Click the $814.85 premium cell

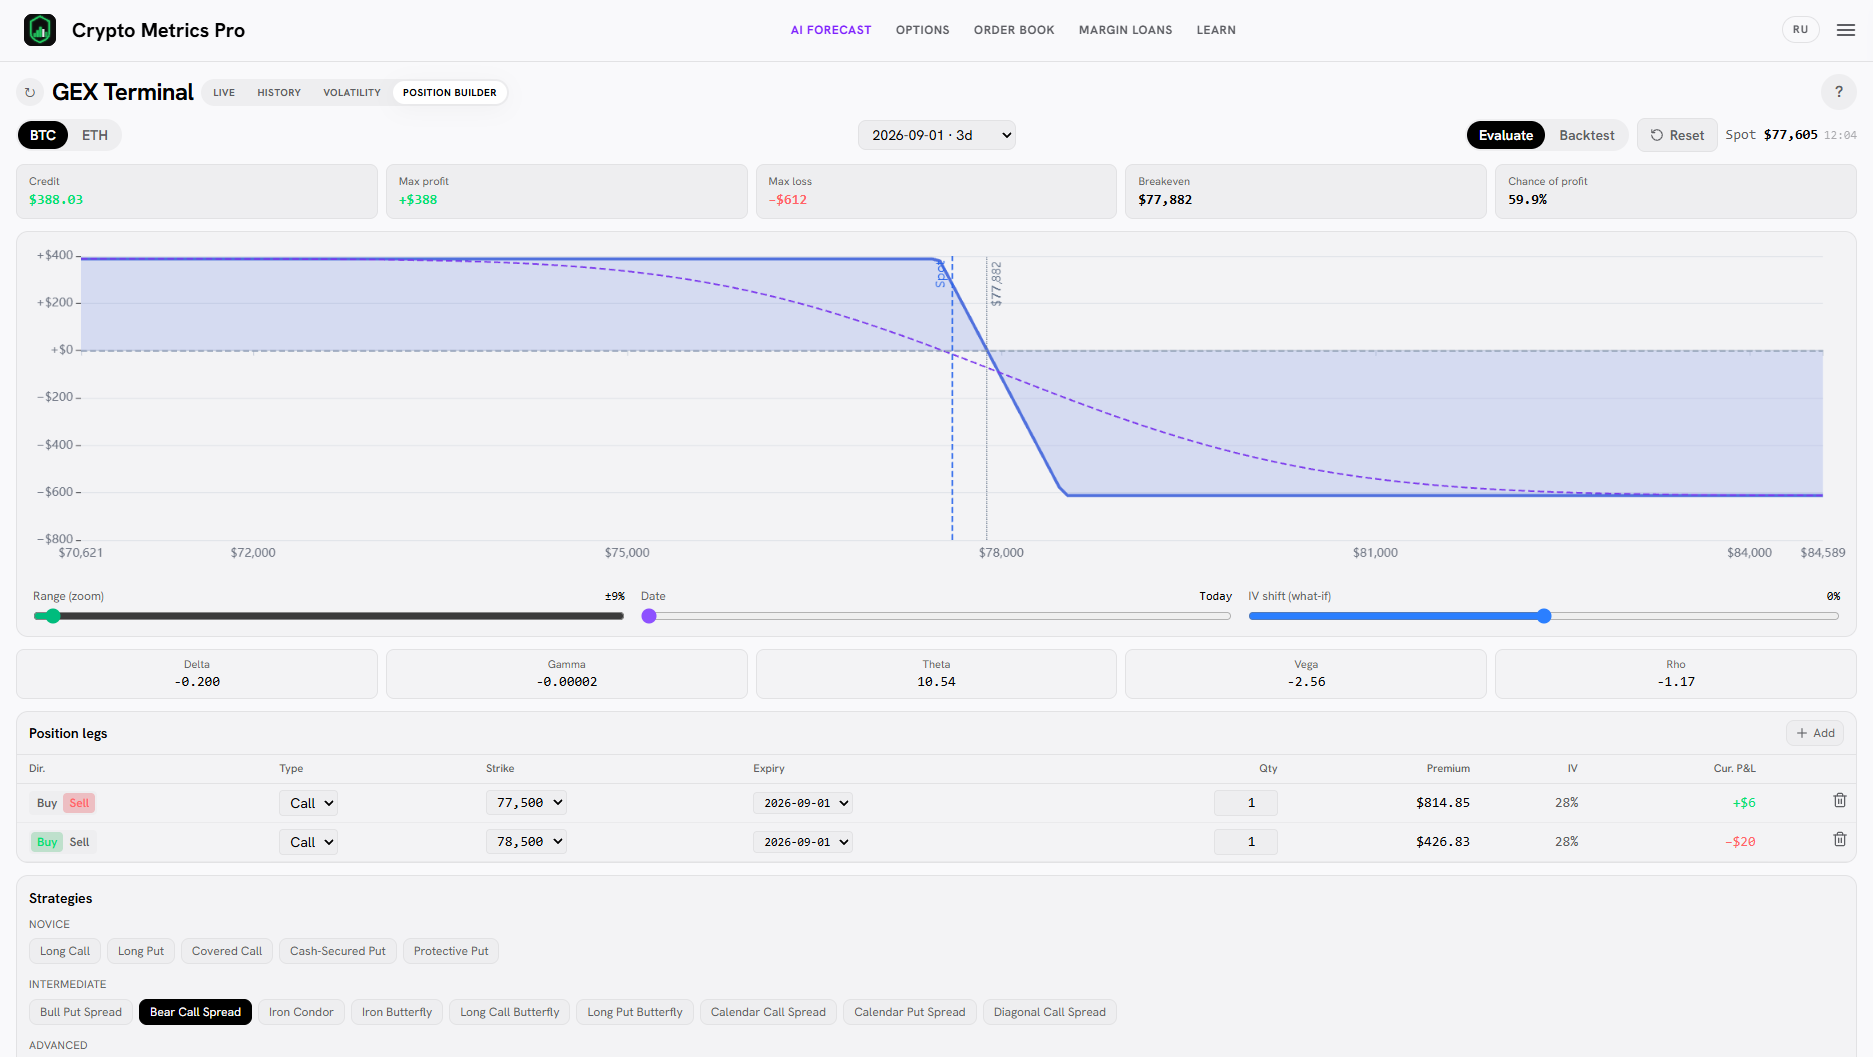[1443, 803]
